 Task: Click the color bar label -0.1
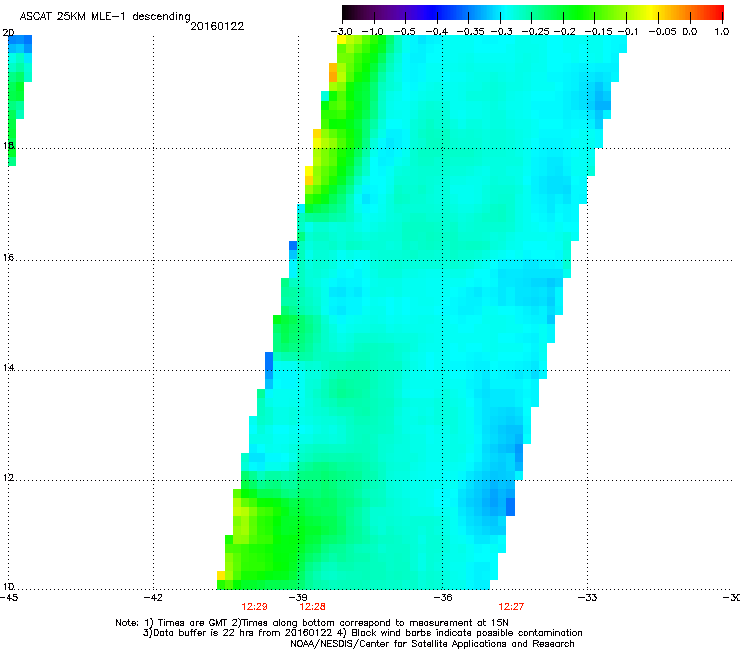(628, 32)
